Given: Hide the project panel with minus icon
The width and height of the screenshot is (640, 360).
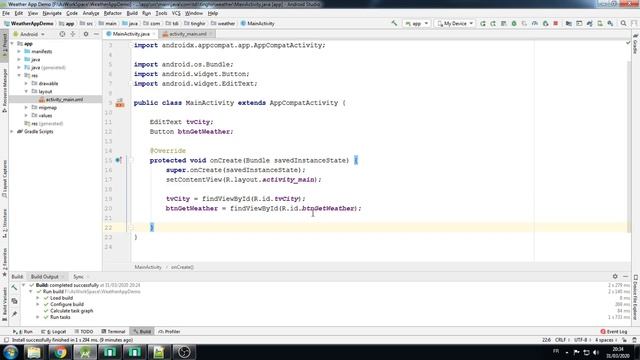Looking at the screenshot, I should pyautogui.click(x=96, y=34).
